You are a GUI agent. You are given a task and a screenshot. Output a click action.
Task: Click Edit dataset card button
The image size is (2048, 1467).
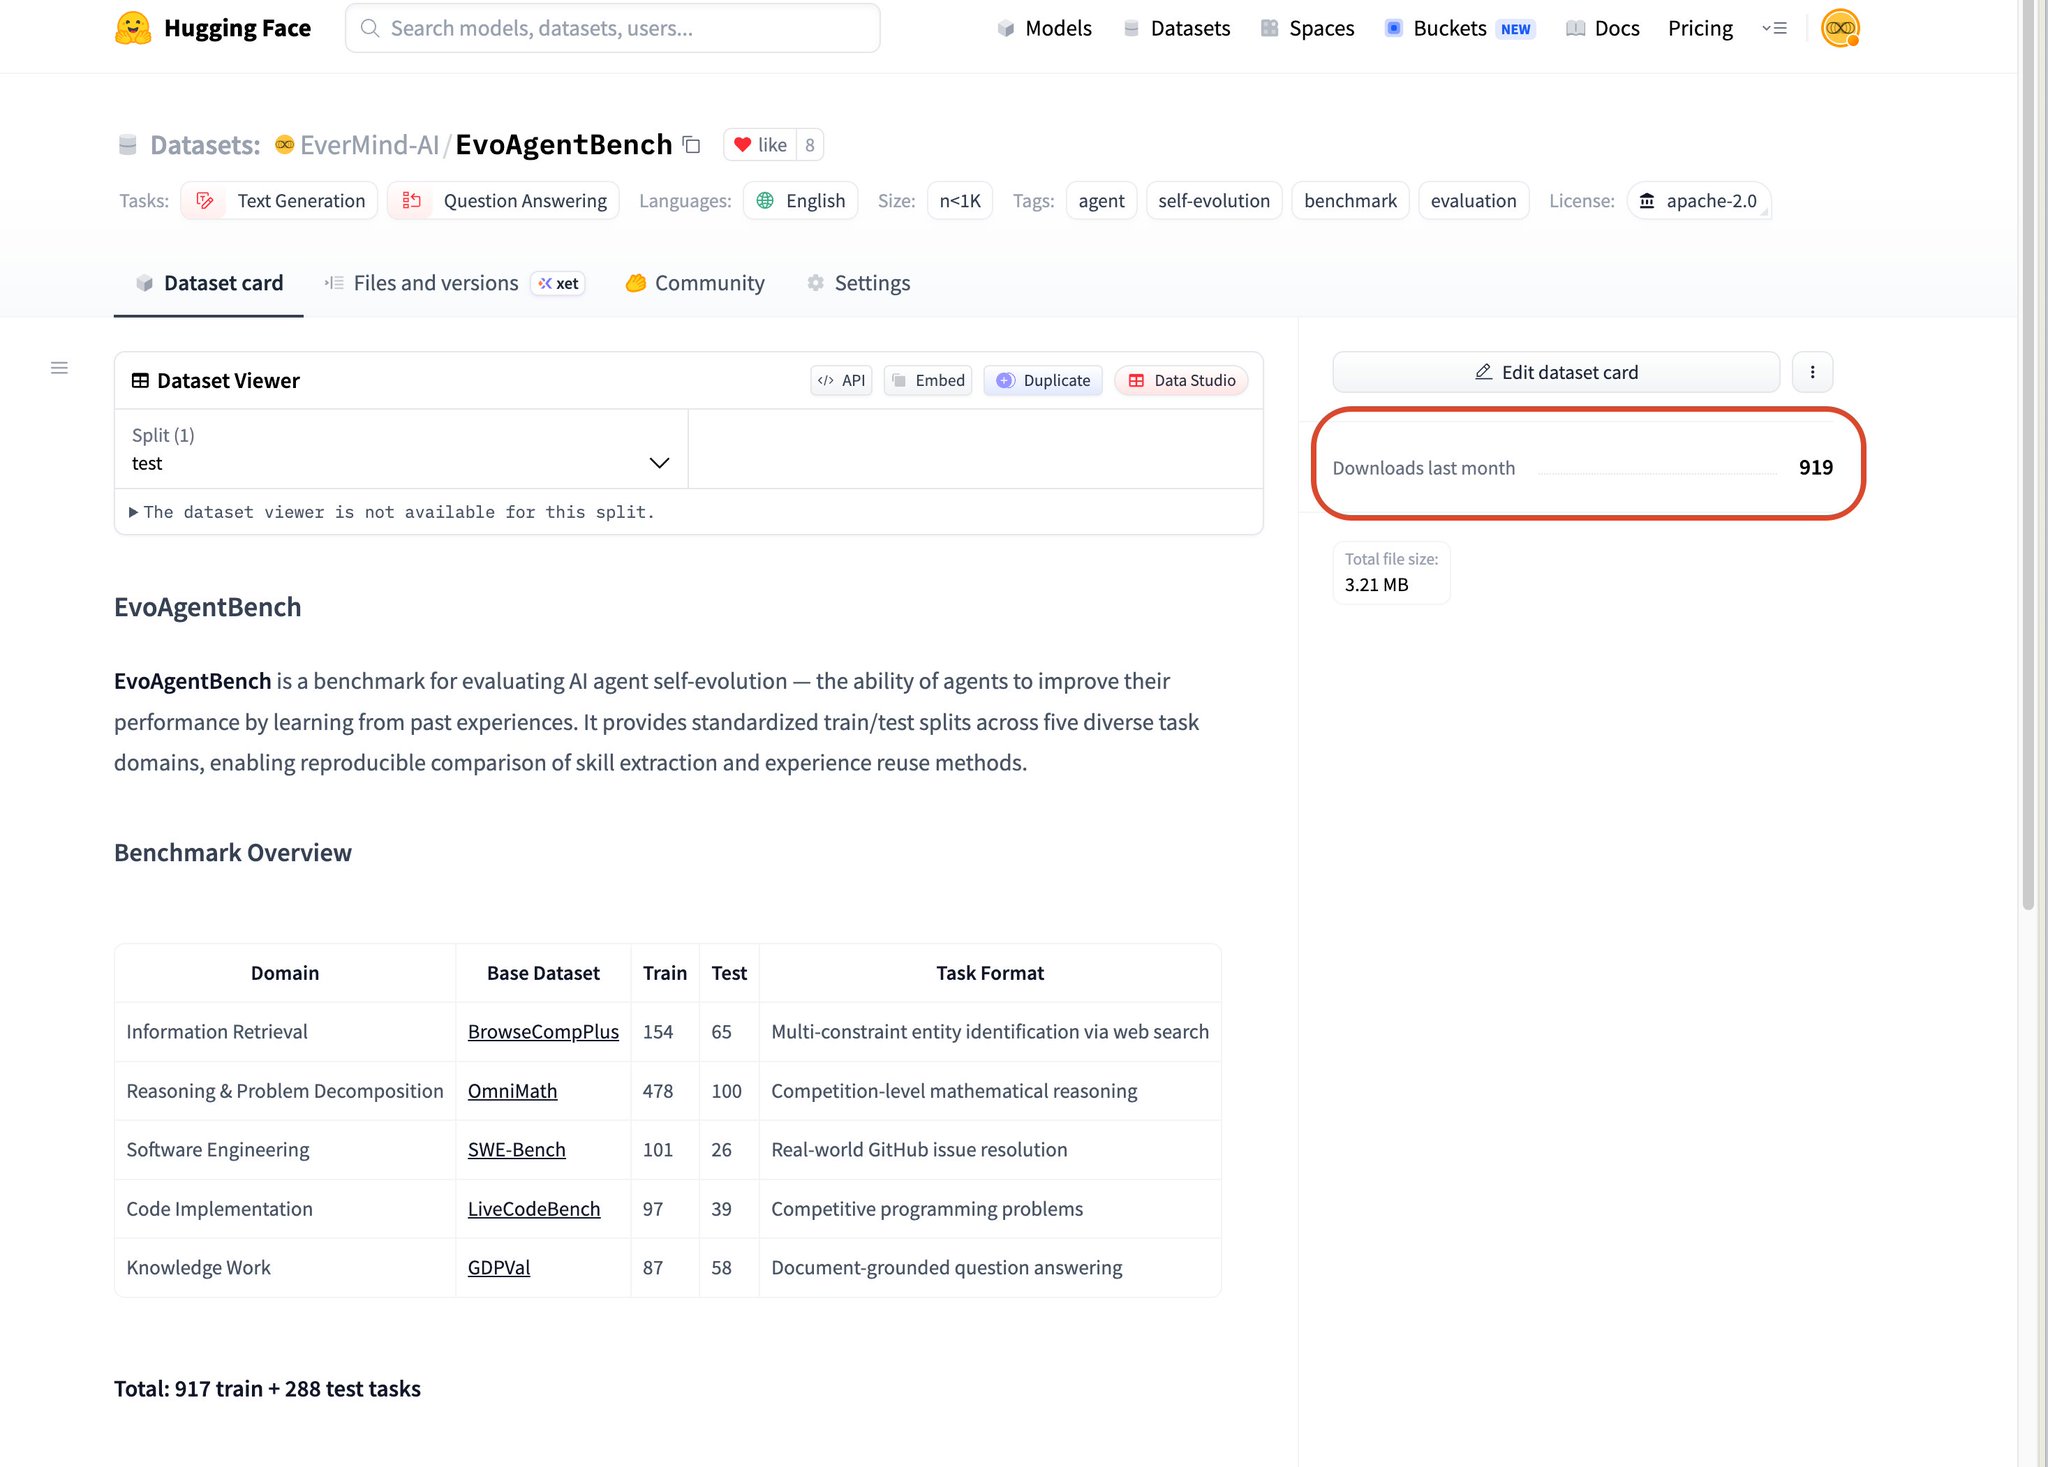(1556, 372)
